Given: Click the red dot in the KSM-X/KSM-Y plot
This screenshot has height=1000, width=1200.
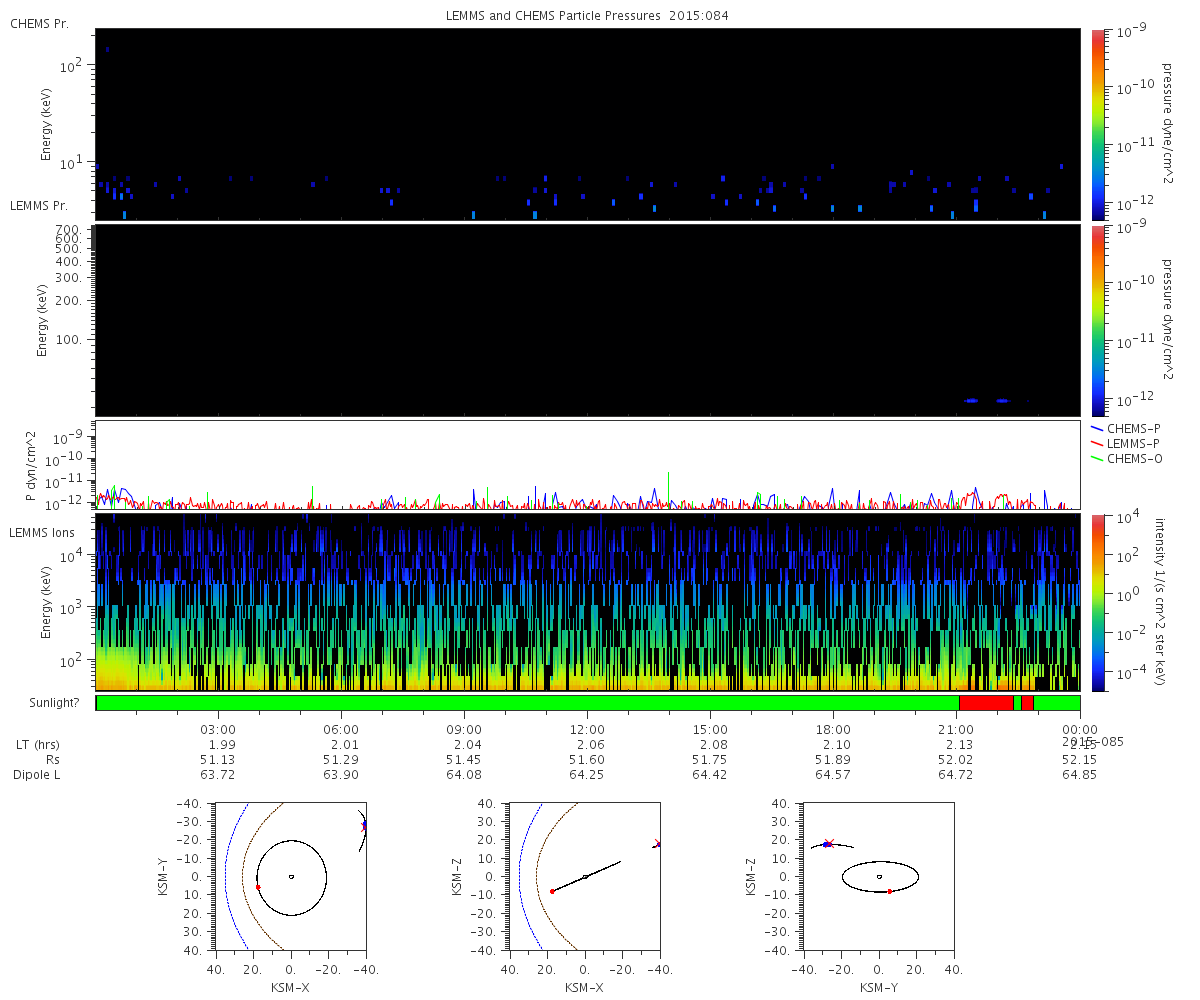Looking at the screenshot, I should [258, 887].
